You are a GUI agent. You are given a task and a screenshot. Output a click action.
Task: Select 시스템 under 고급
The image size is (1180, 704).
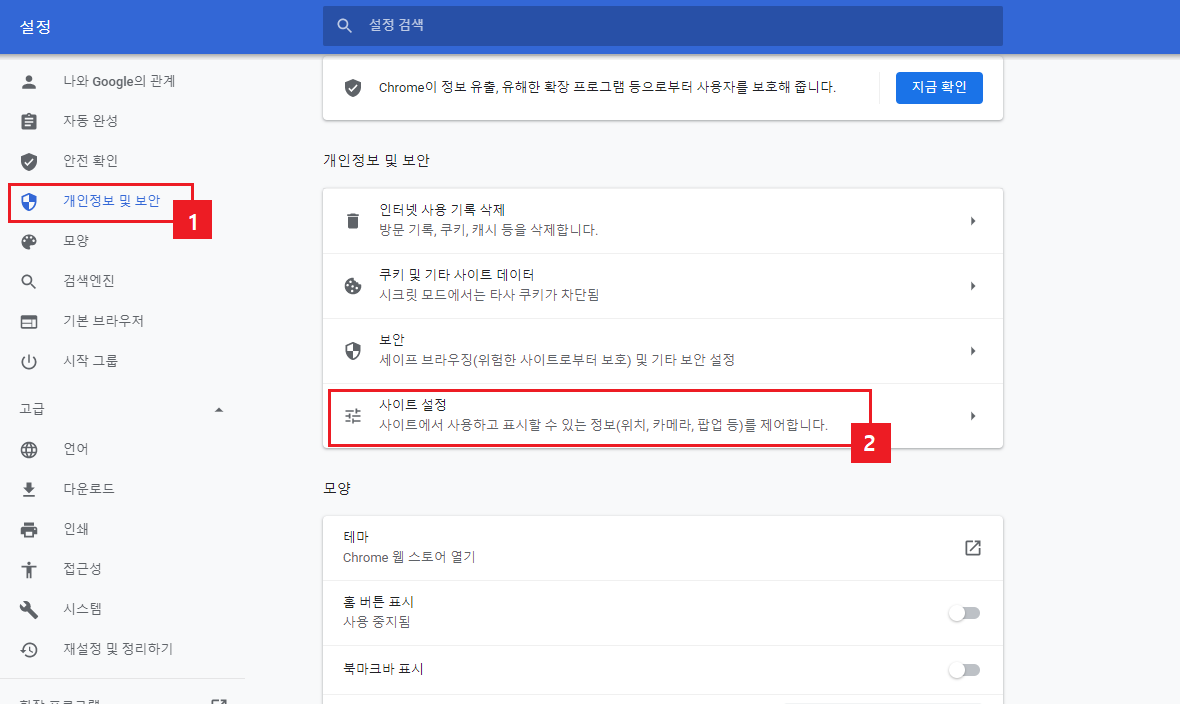pos(83,609)
